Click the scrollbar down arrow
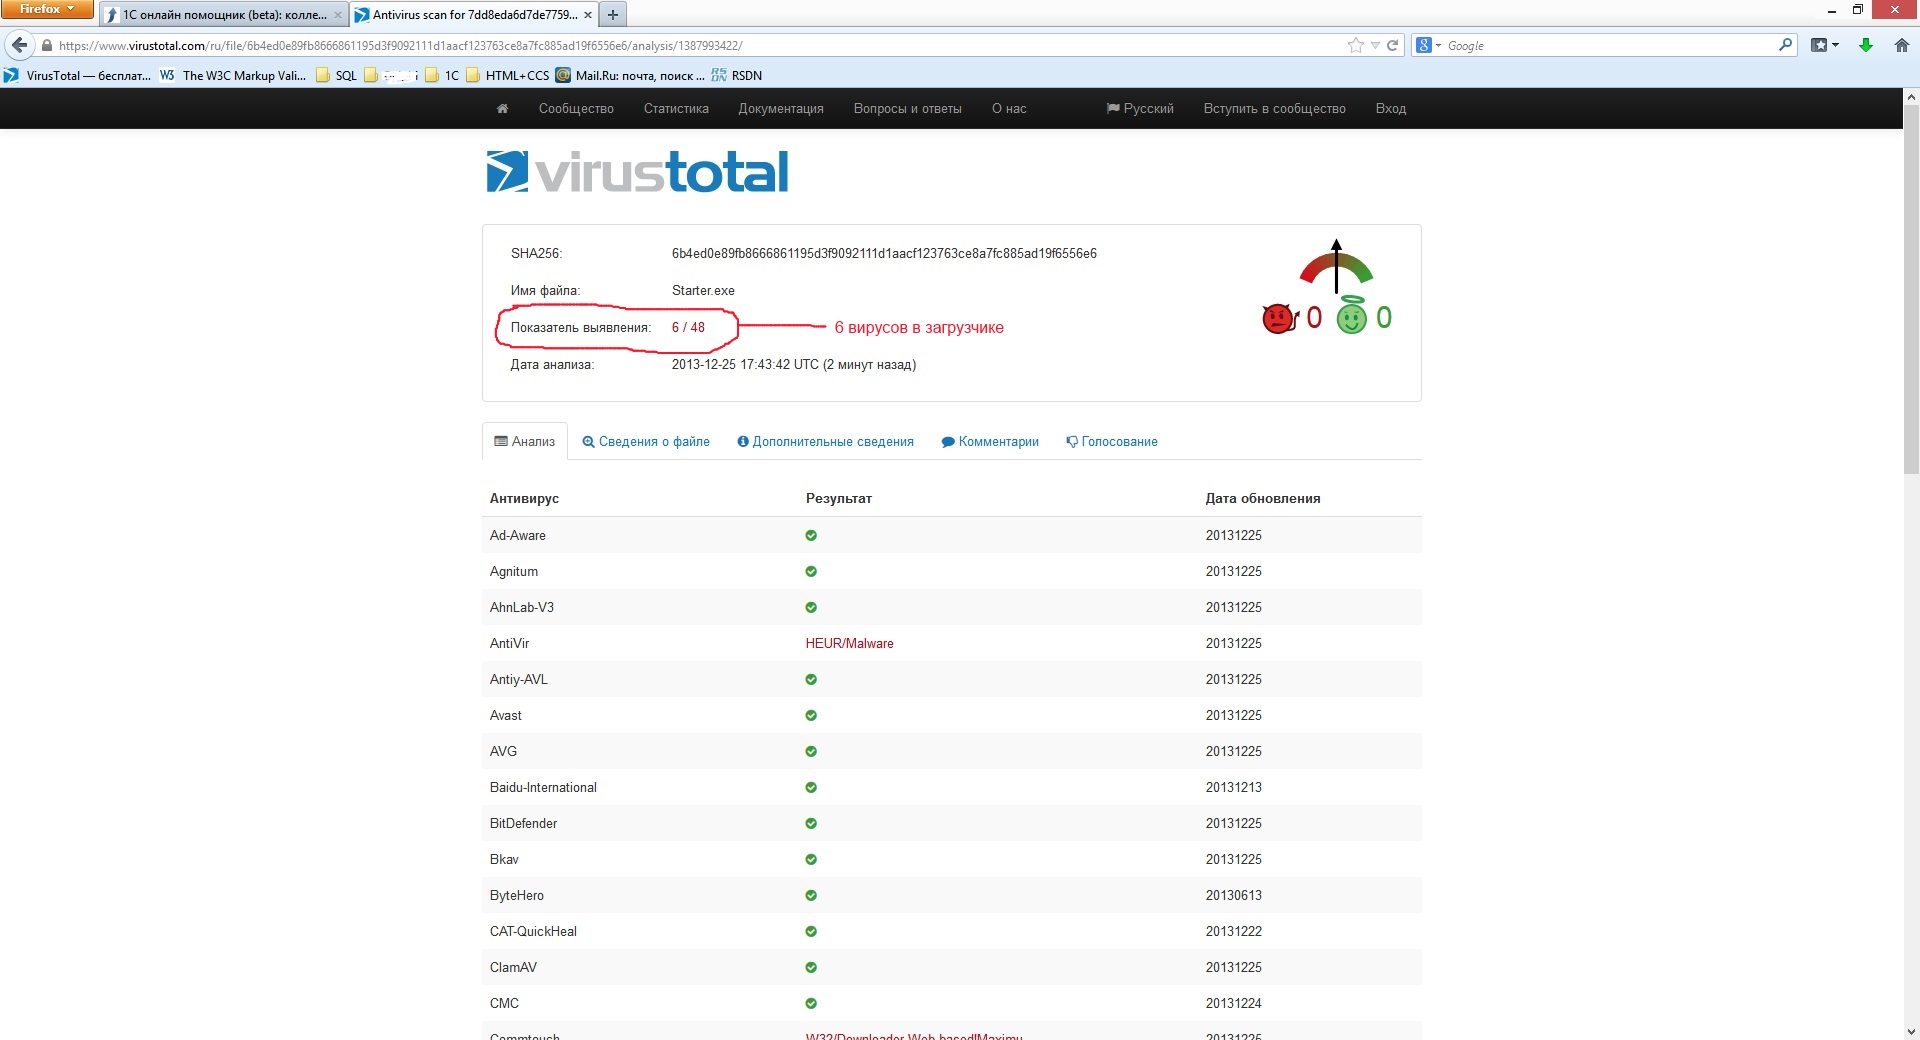The height and width of the screenshot is (1040, 1920). (x=1911, y=1031)
